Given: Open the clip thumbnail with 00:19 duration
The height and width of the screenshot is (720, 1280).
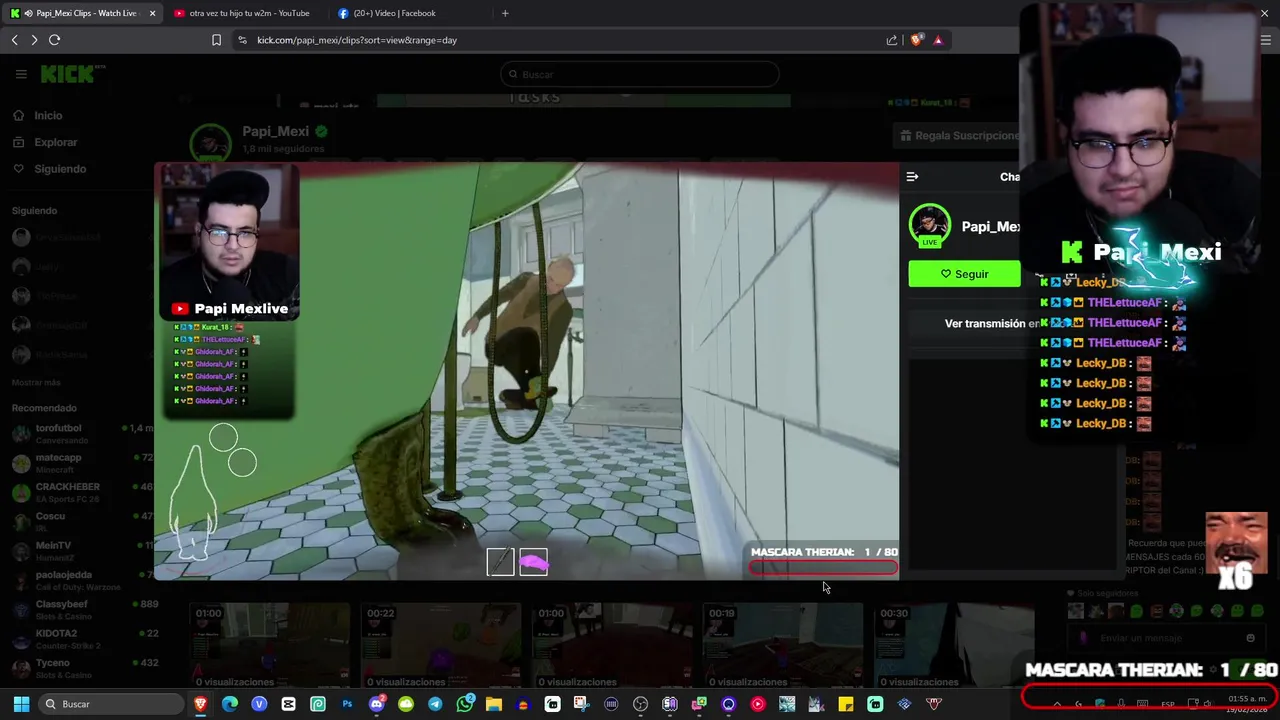Looking at the screenshot, I should click(x=782, y=645).
